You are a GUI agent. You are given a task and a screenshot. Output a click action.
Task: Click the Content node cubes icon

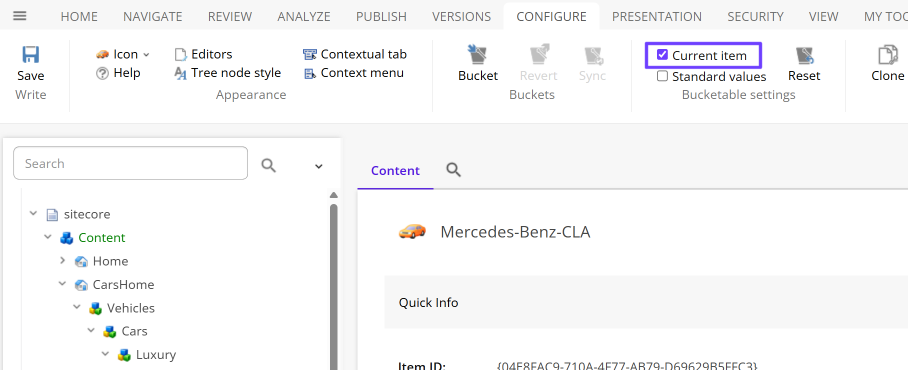click(67, 238)
